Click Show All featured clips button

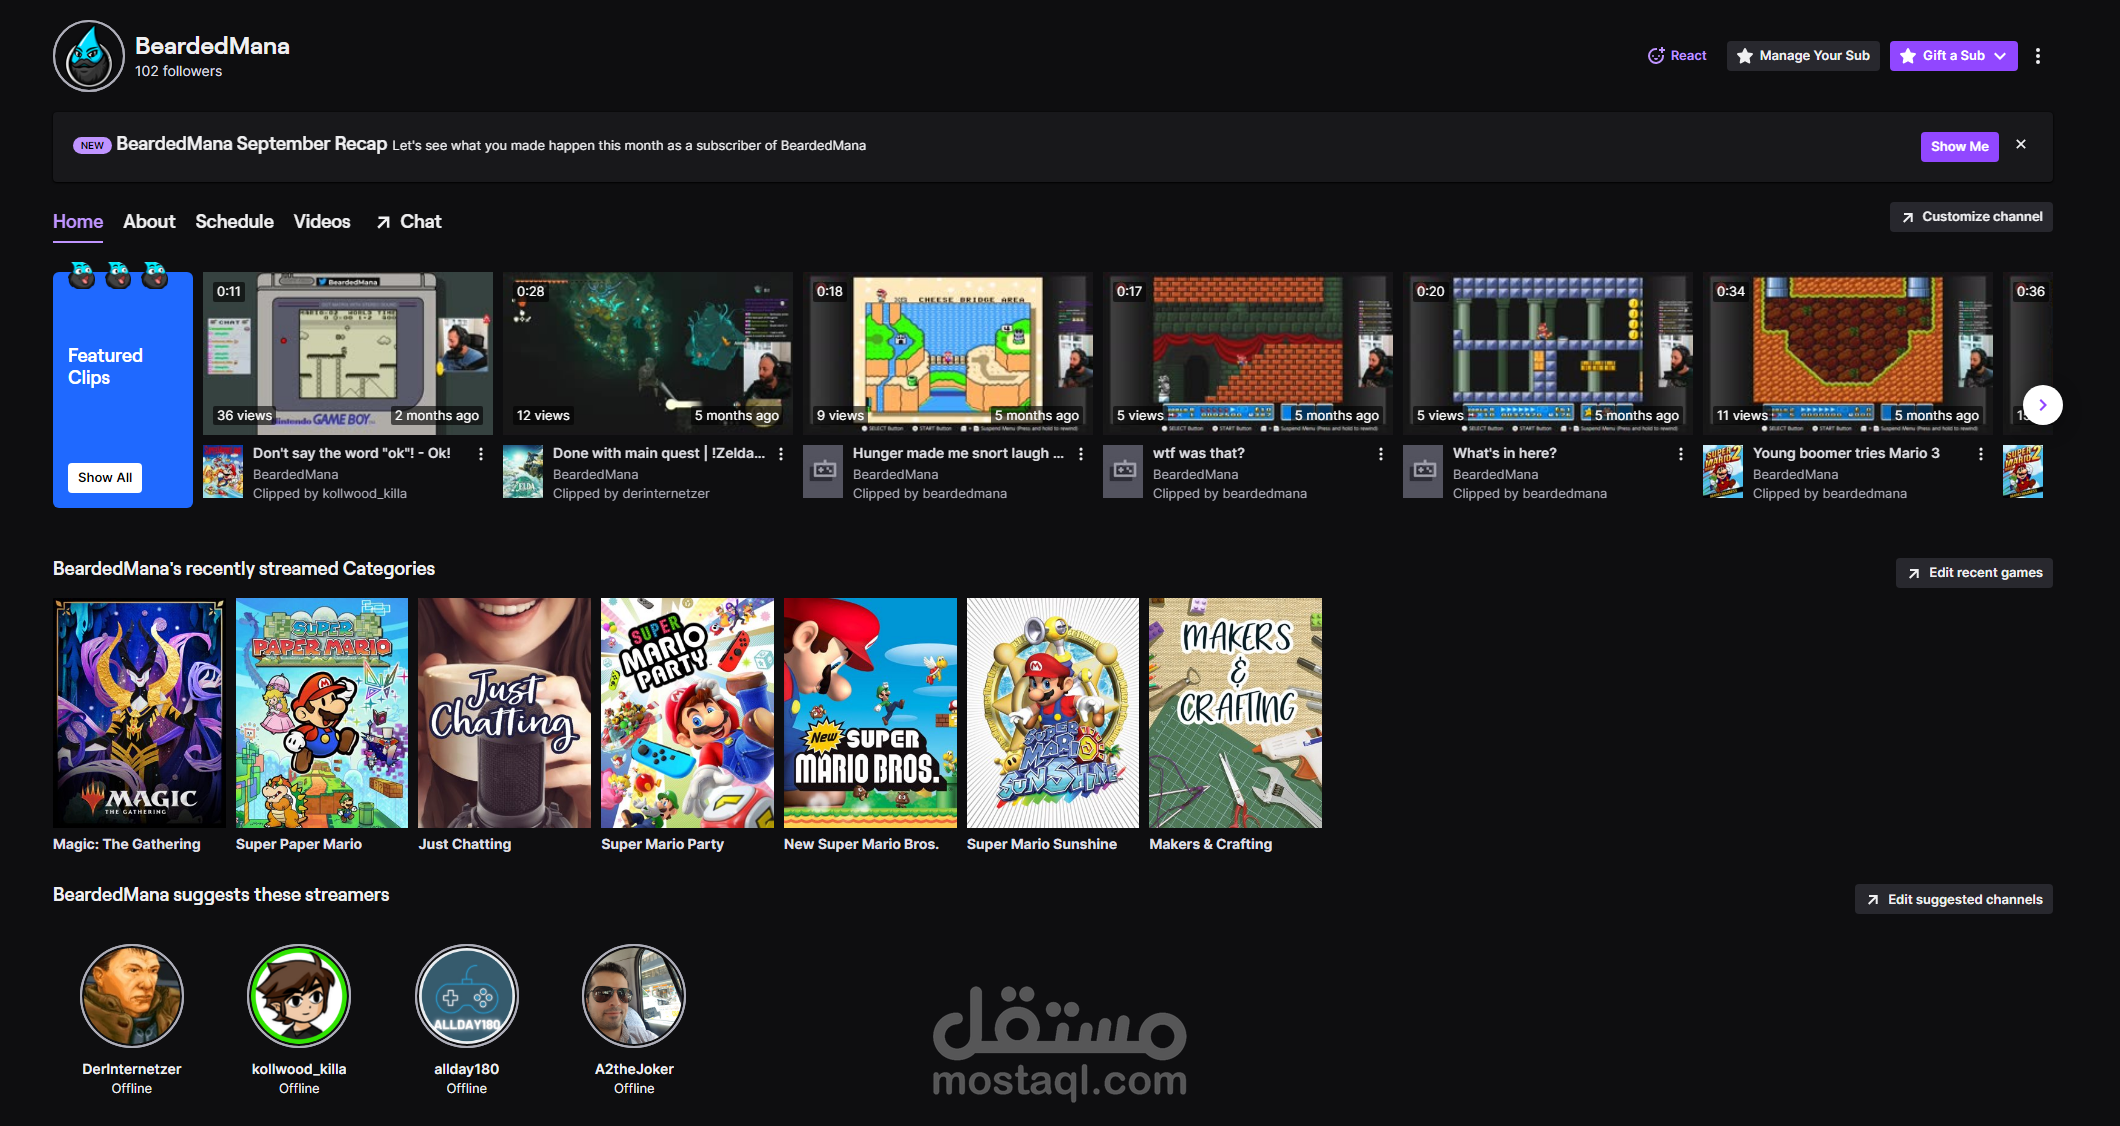(x=105, y=478)
